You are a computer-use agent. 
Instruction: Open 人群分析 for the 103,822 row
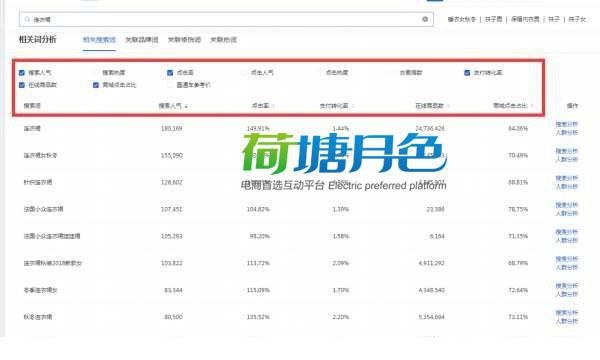tap(567, 267)
